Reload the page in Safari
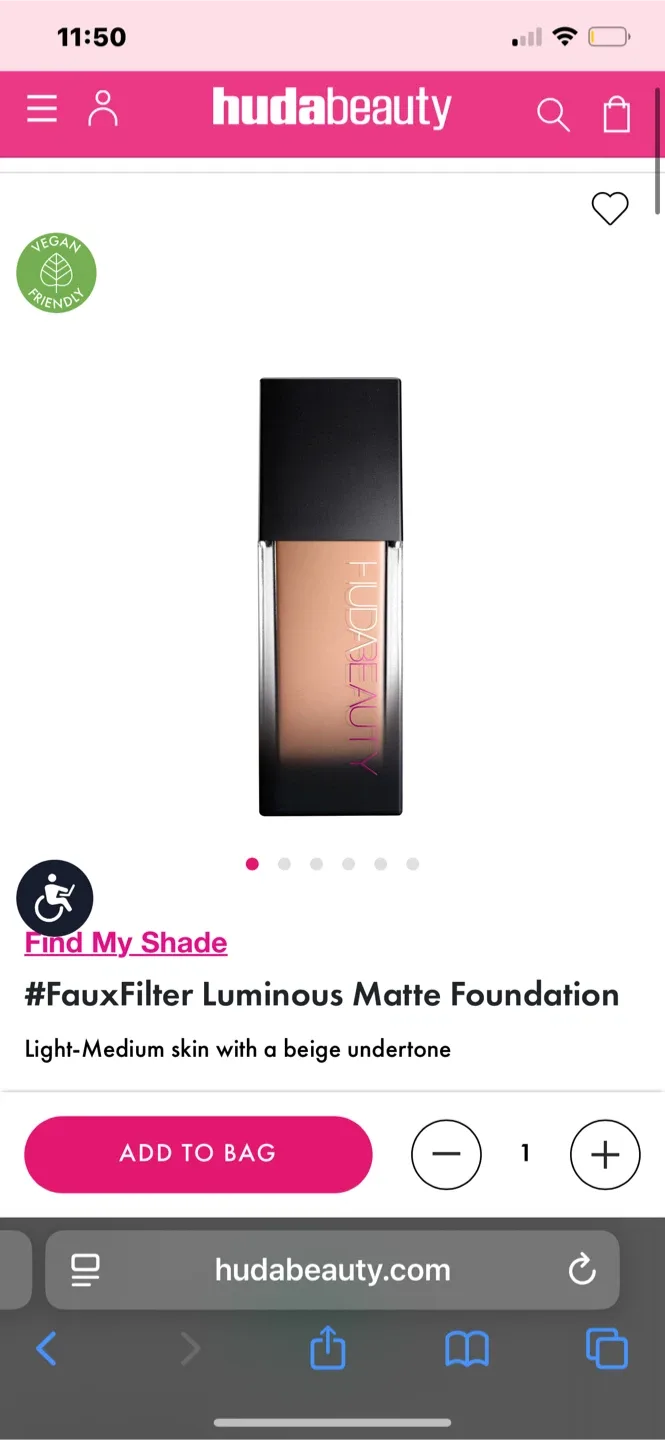 [582, 1270]
